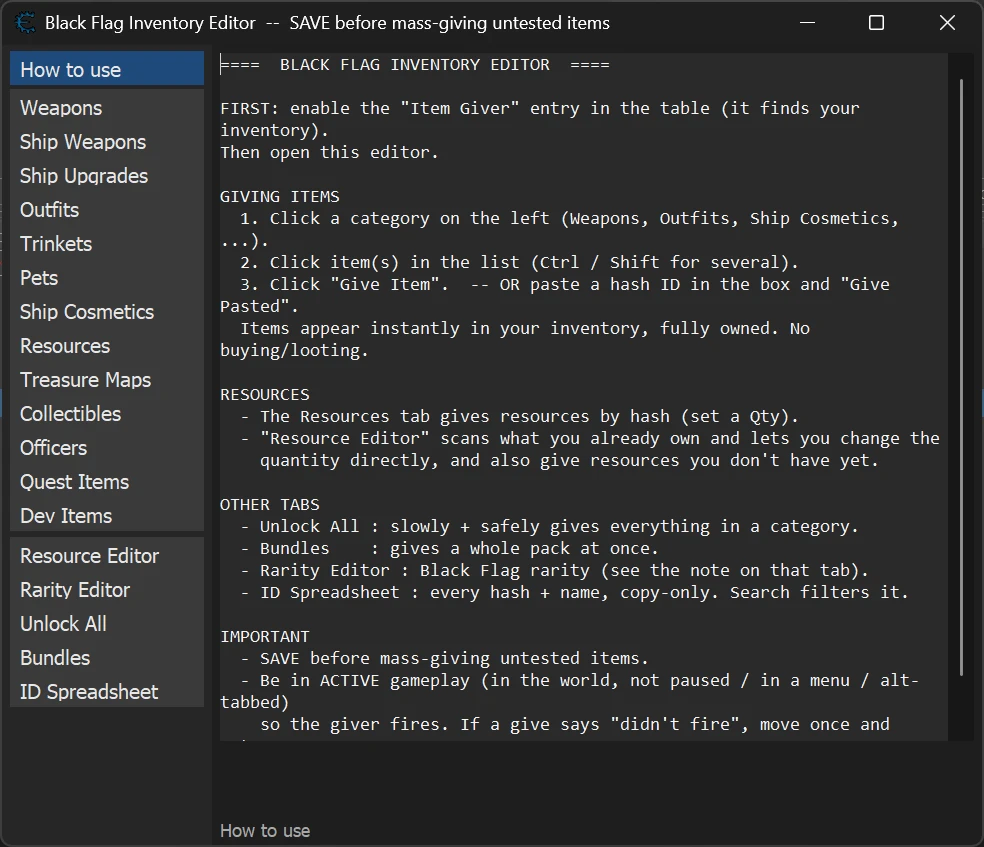This screenshot has height=847, width=984.
Task: Close the Black Flag Inventory Editor window
Action: coord(947,23)
